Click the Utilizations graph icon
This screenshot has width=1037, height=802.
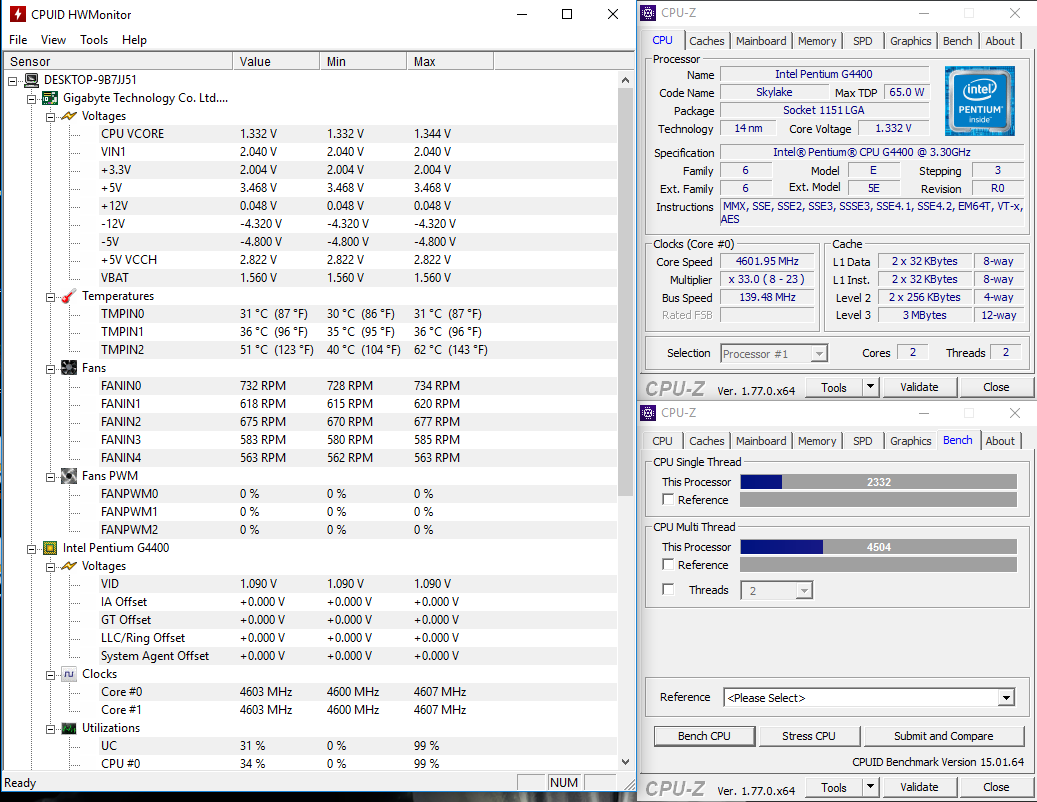point(69,729)
